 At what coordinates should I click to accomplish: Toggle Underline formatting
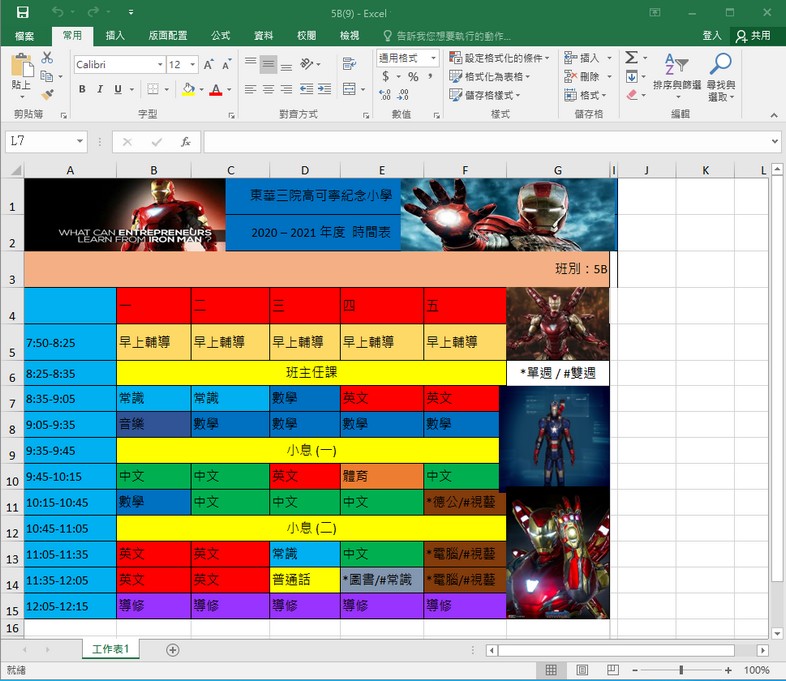[118, 89]
